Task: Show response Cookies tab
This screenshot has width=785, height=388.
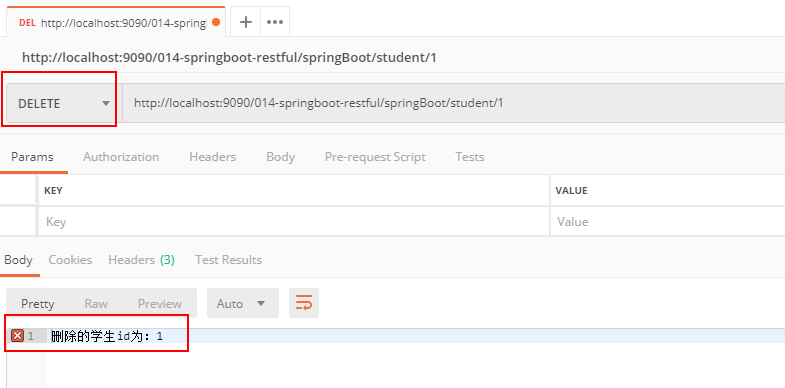Action: (x=70, y=260)
